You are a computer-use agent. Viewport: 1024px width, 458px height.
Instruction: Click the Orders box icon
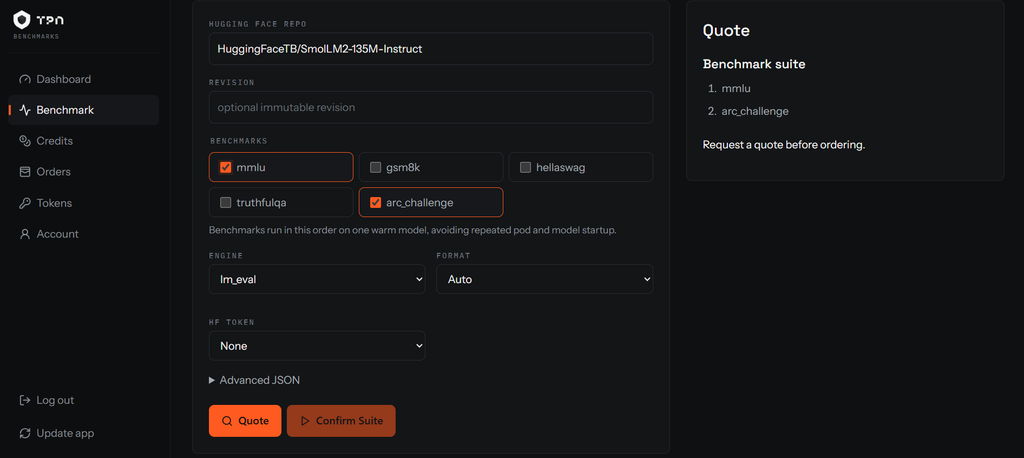(25, 172)
